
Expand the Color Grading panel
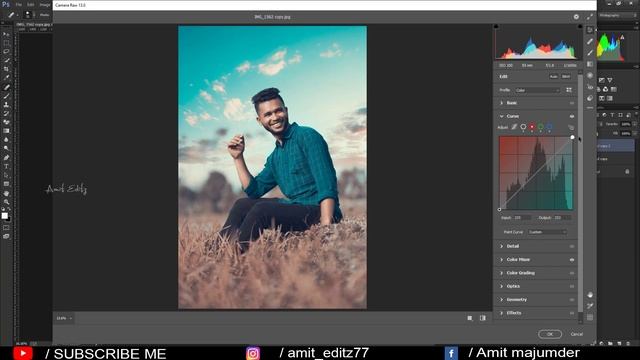click(x=501, y=273)
